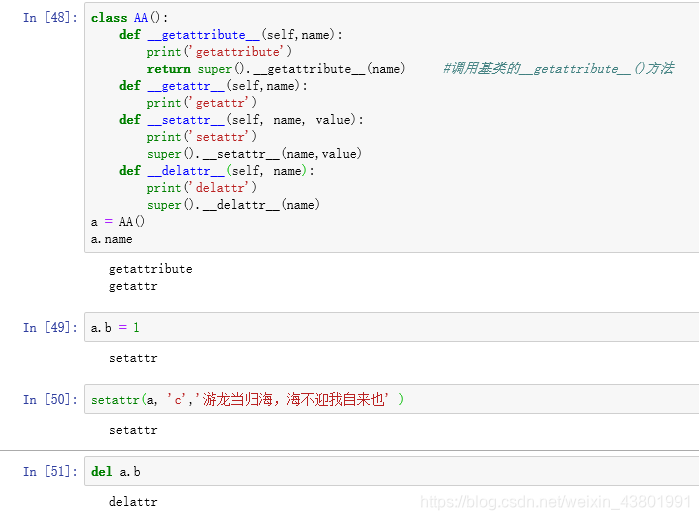Click the 'getattribute' output line of cell 48

click(151, 269)
